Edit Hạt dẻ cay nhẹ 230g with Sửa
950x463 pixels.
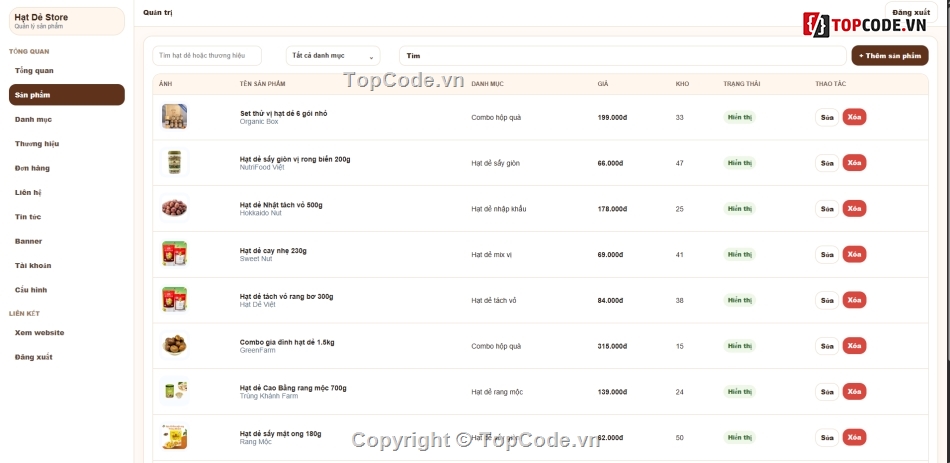827,255
